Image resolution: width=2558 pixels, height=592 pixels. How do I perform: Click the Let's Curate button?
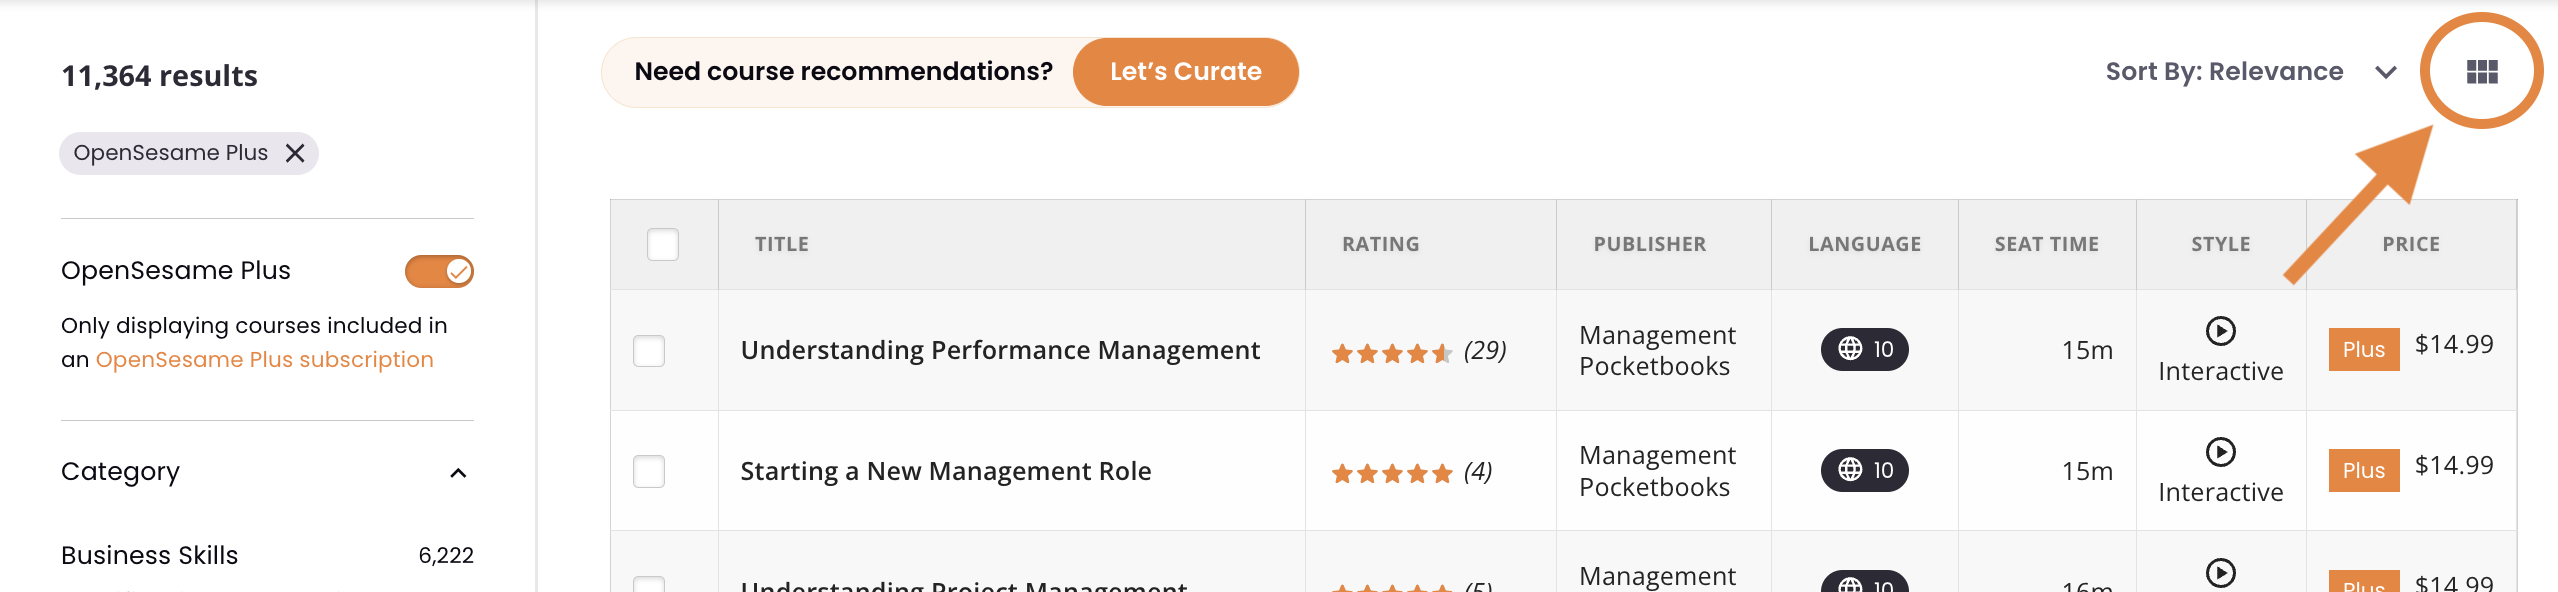(1185, 72)
